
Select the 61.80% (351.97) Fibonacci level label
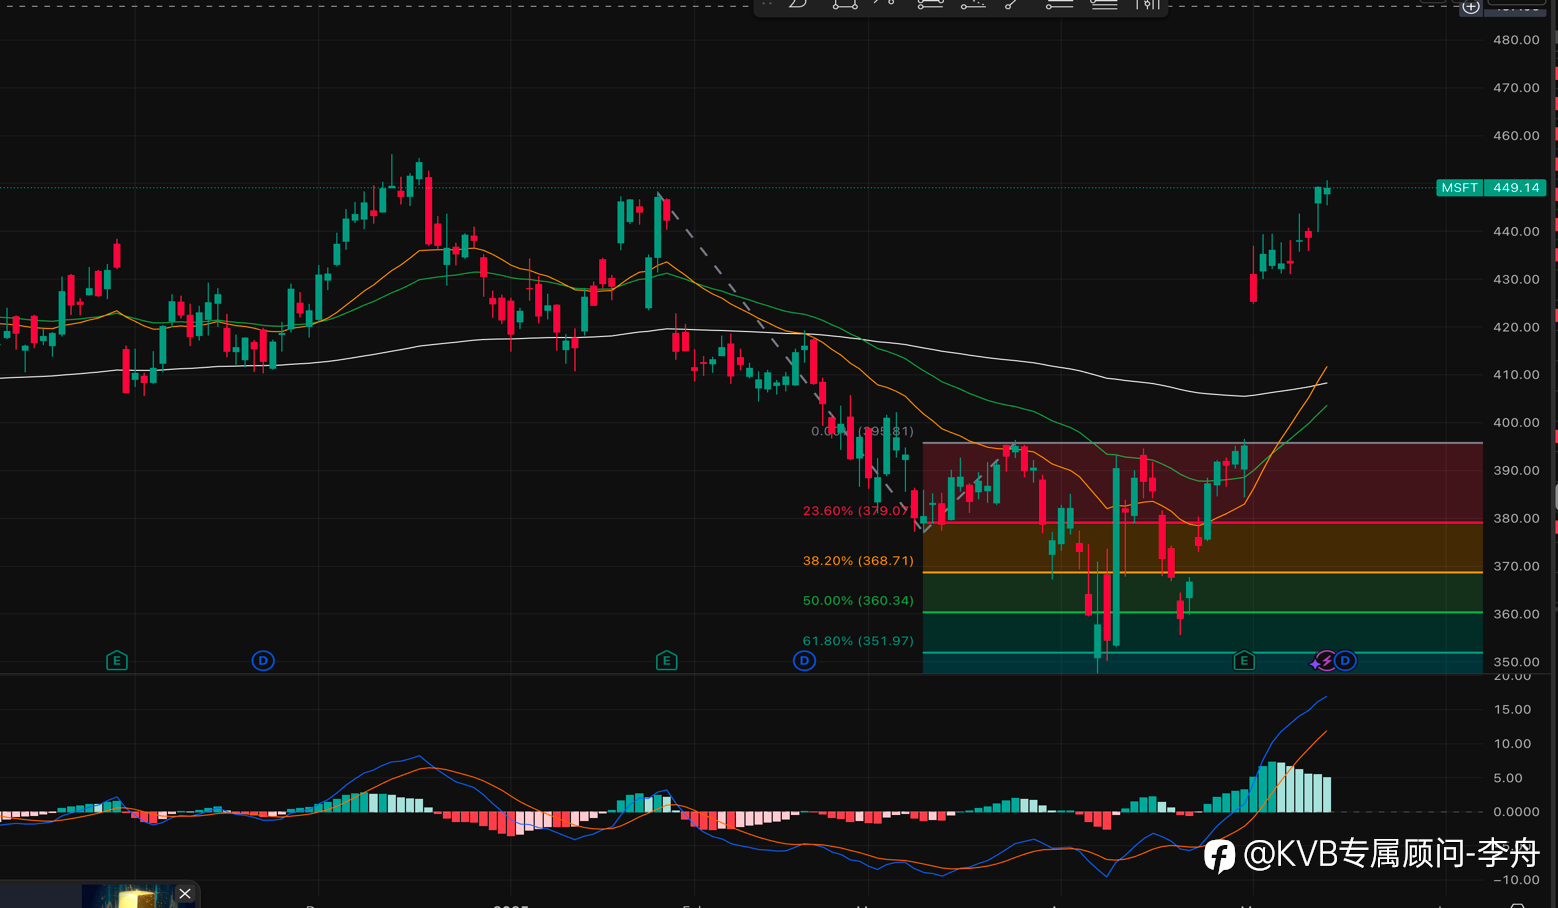point(858,641)
